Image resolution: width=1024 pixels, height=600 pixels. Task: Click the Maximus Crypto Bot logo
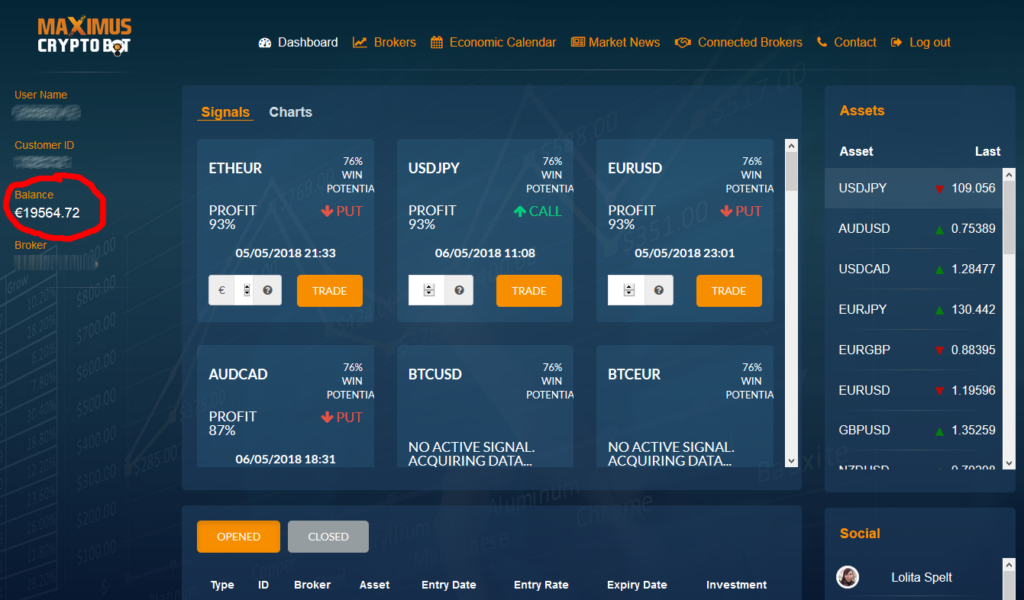coord(84,37)
